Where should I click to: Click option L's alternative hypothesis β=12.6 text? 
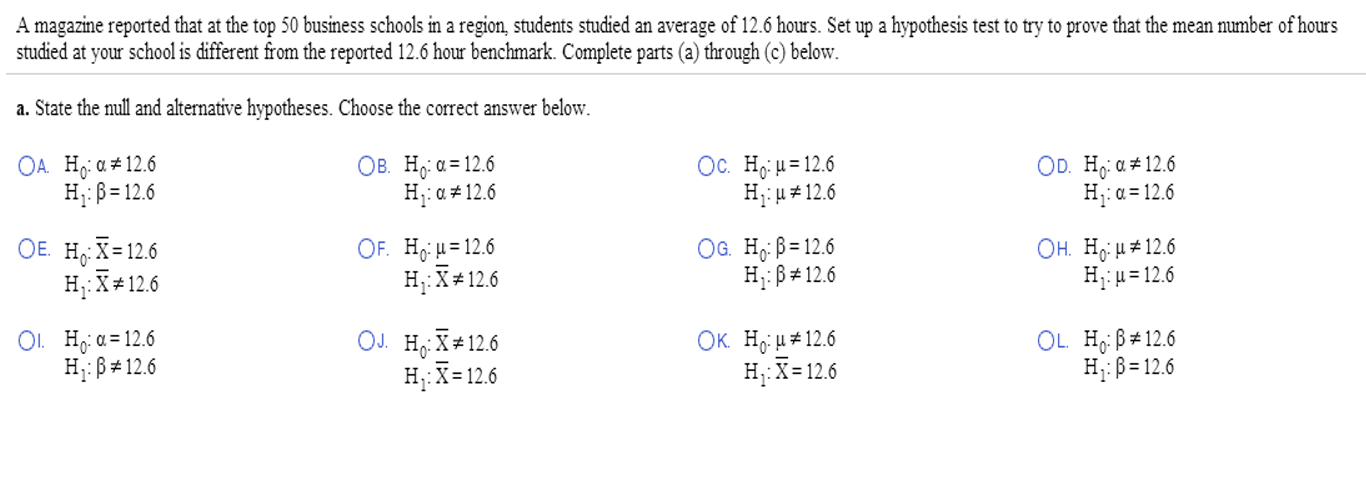[1130, 366]
